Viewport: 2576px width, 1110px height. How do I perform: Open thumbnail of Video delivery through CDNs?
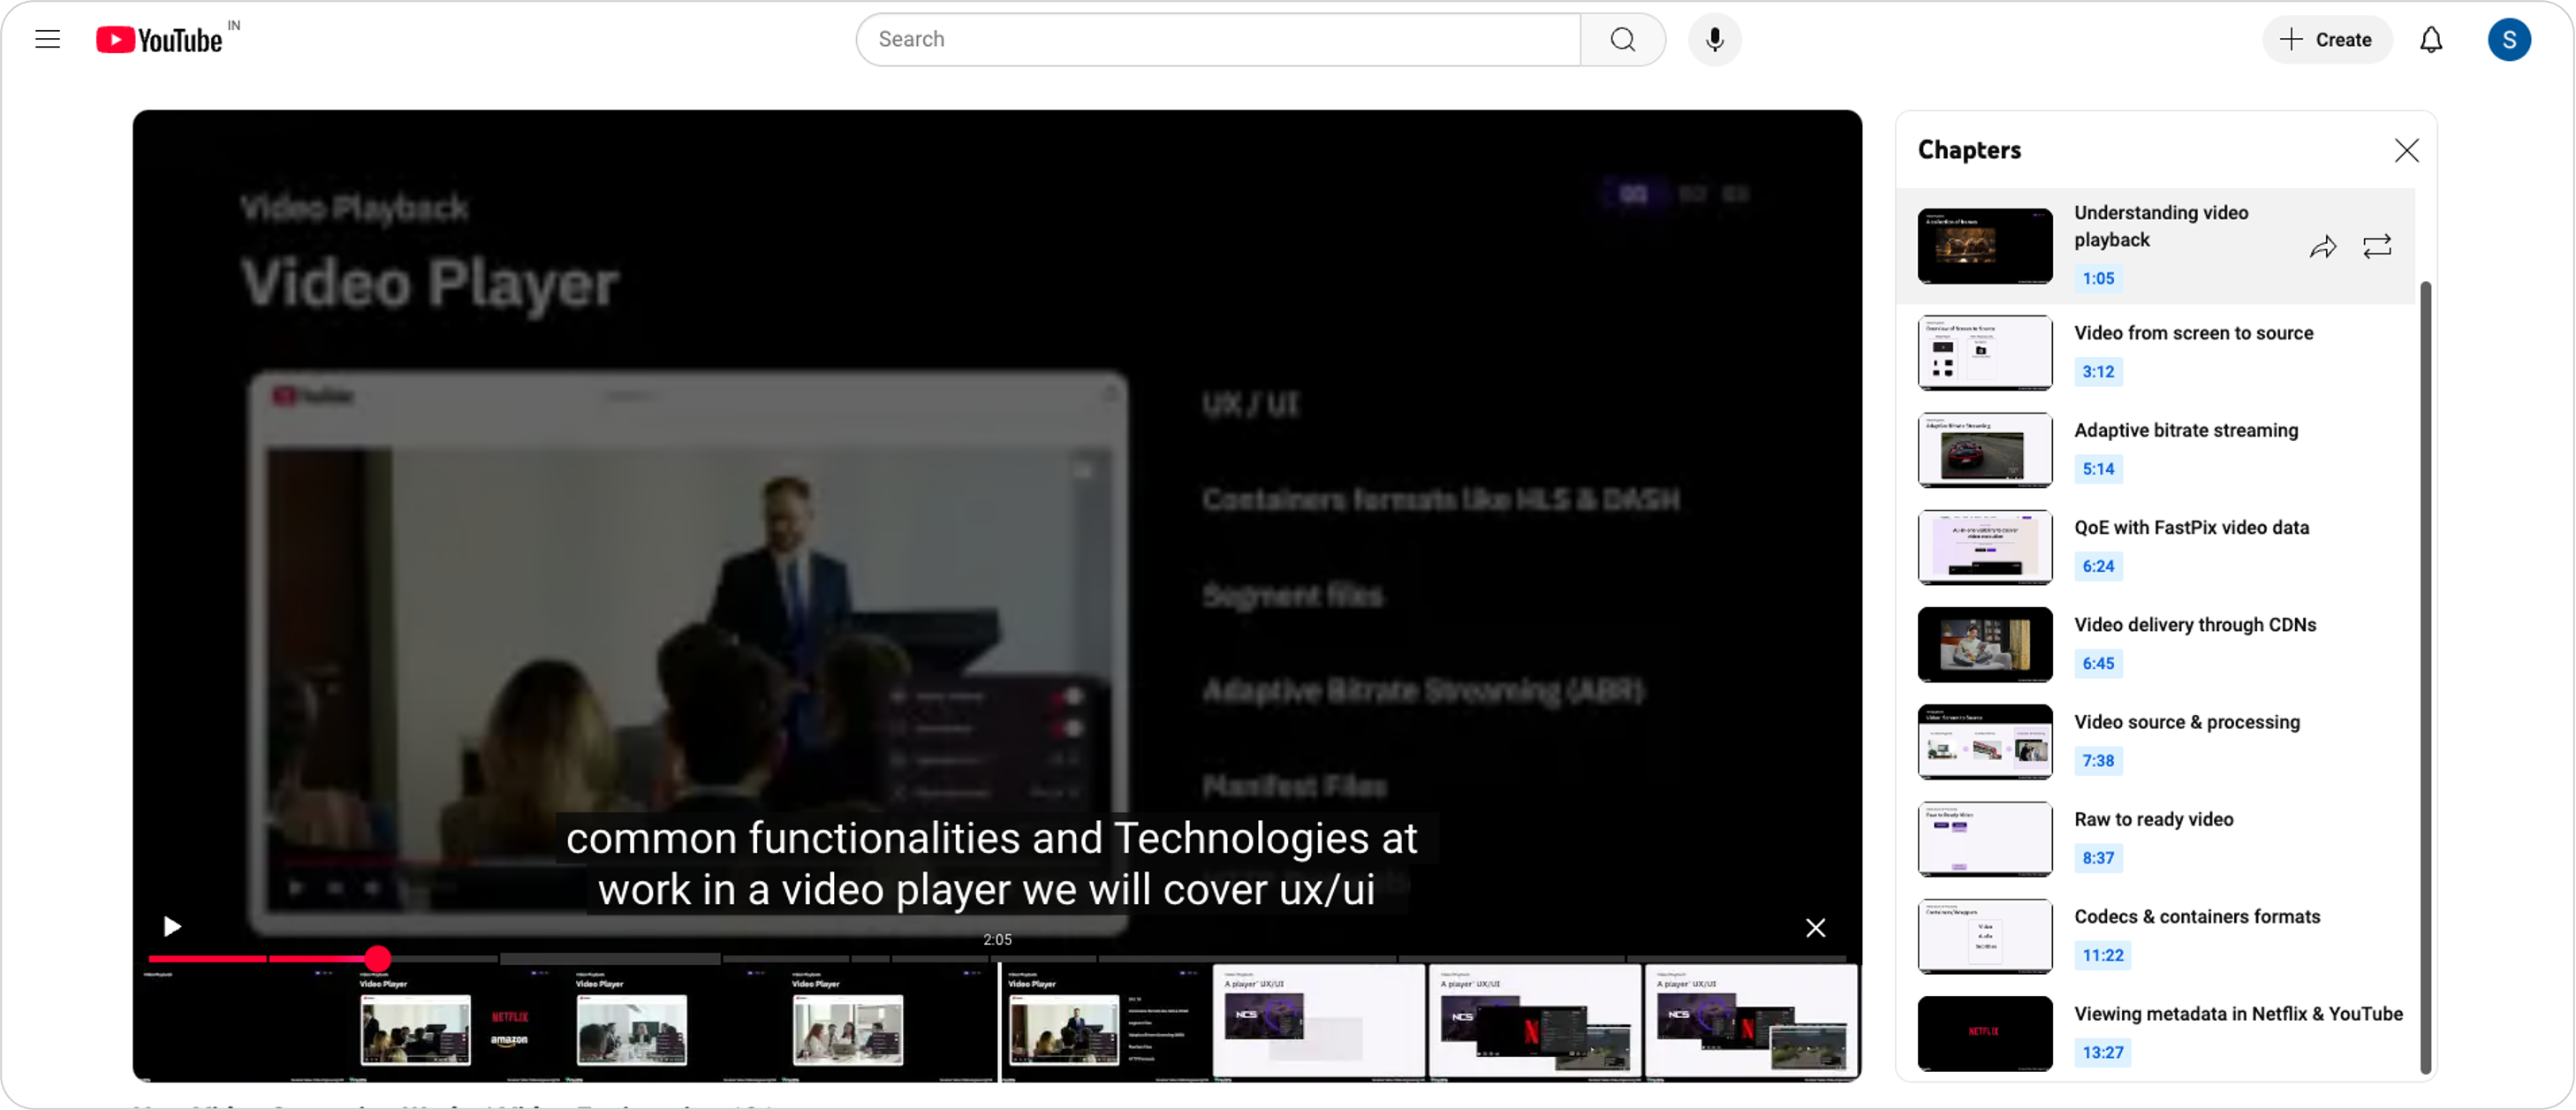(x=1984, y=643)
